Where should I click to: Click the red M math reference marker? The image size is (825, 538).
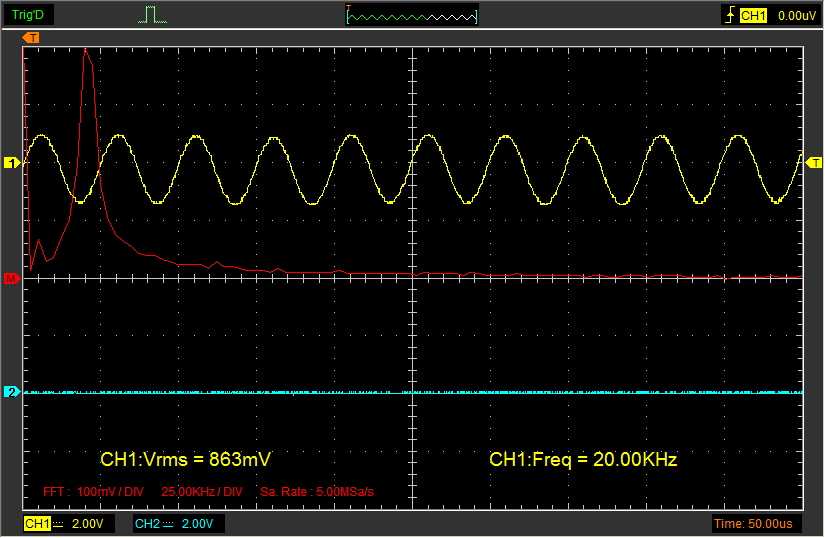[x=11, y=278]
